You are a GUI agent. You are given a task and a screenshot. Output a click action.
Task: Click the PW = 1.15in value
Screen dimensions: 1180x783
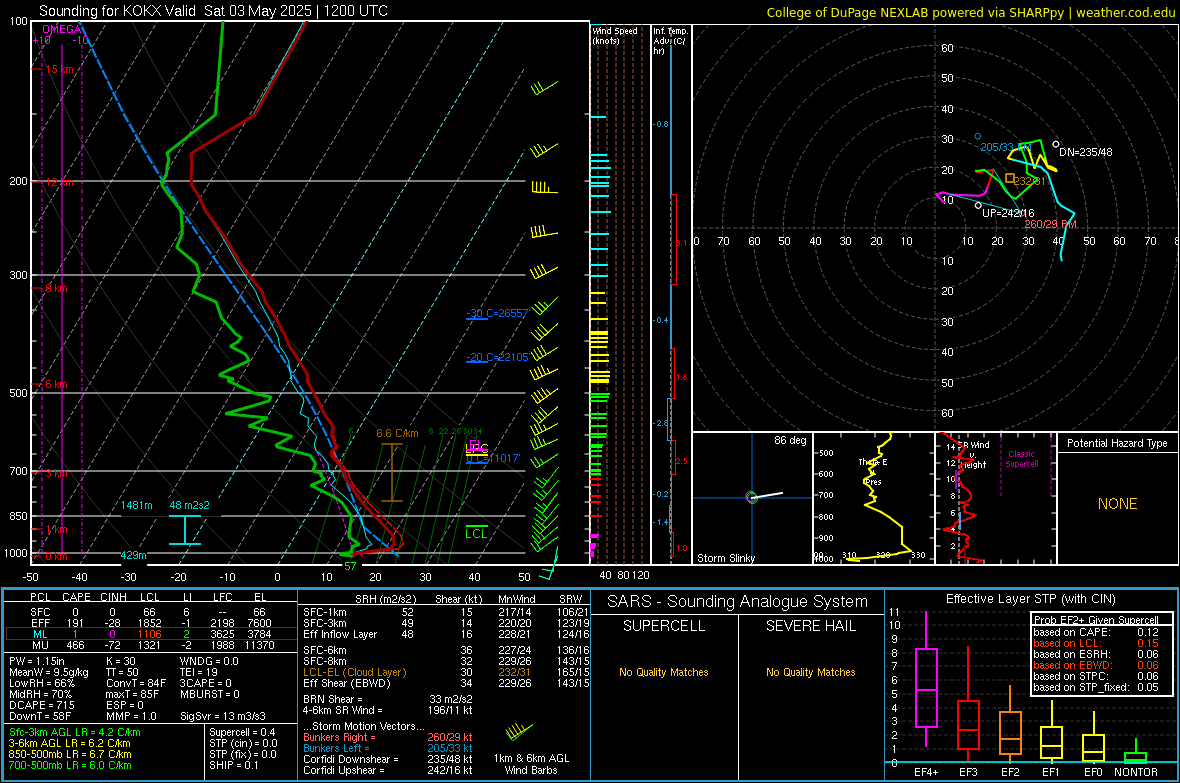tap(38, 661)
